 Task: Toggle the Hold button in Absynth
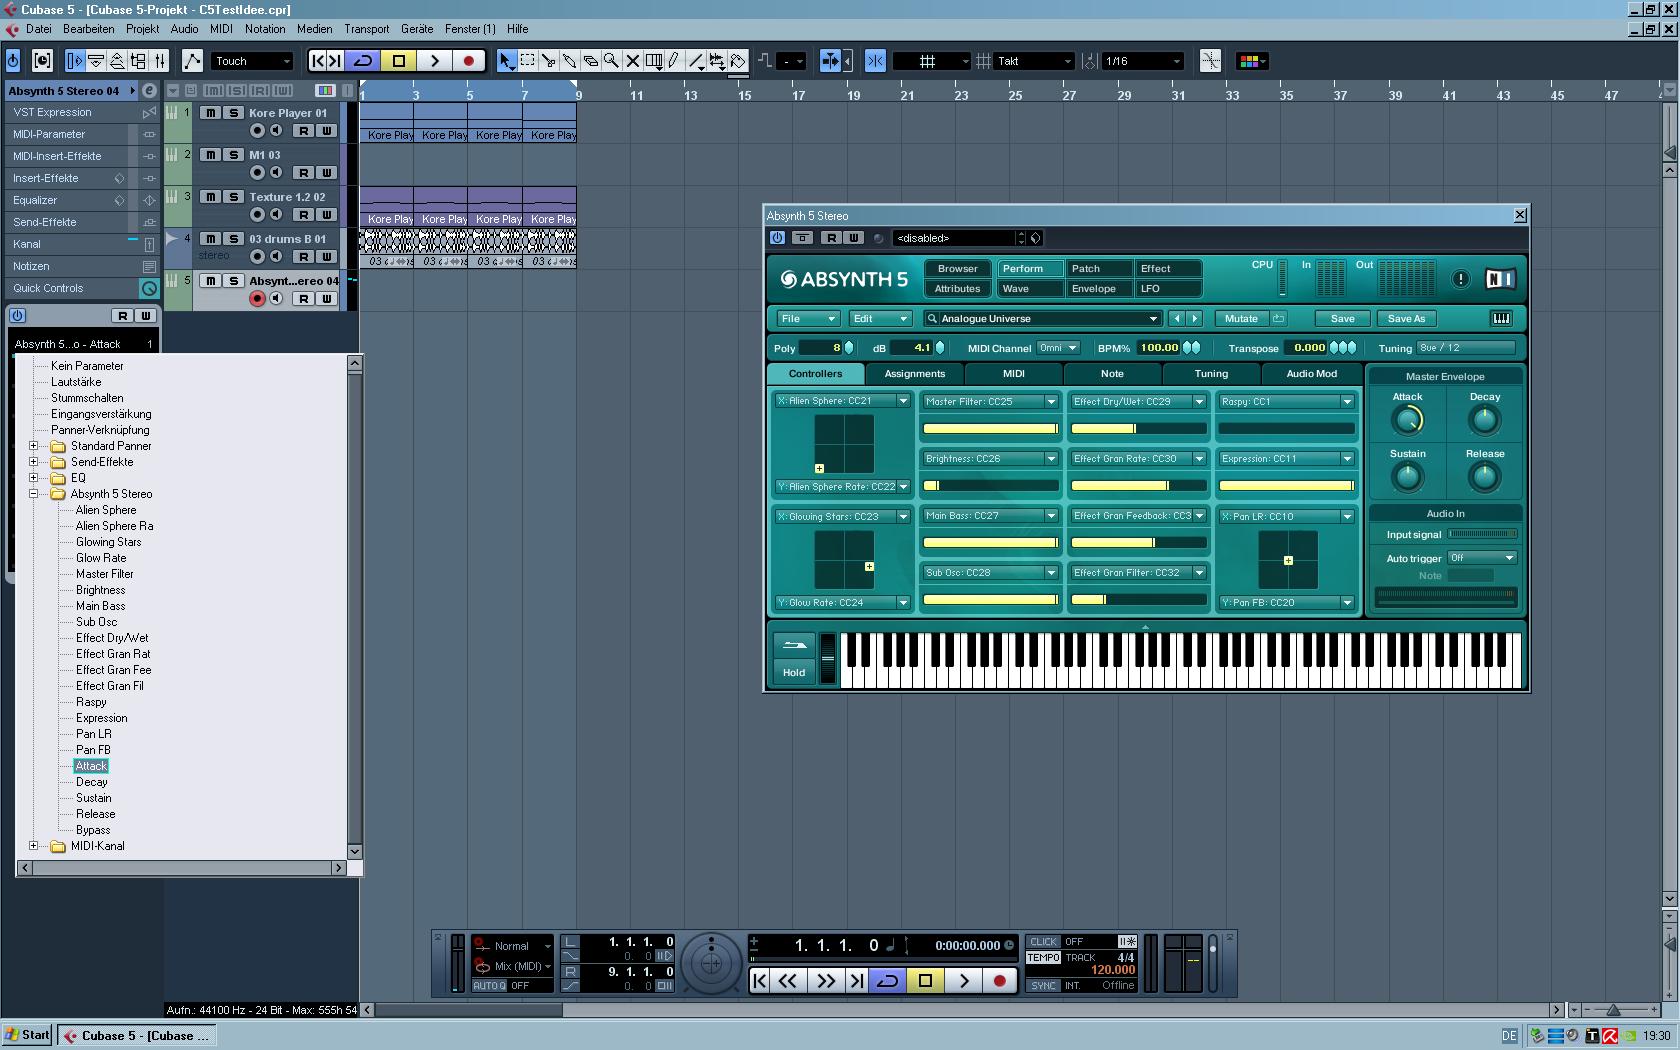click(x=794, y=673)
